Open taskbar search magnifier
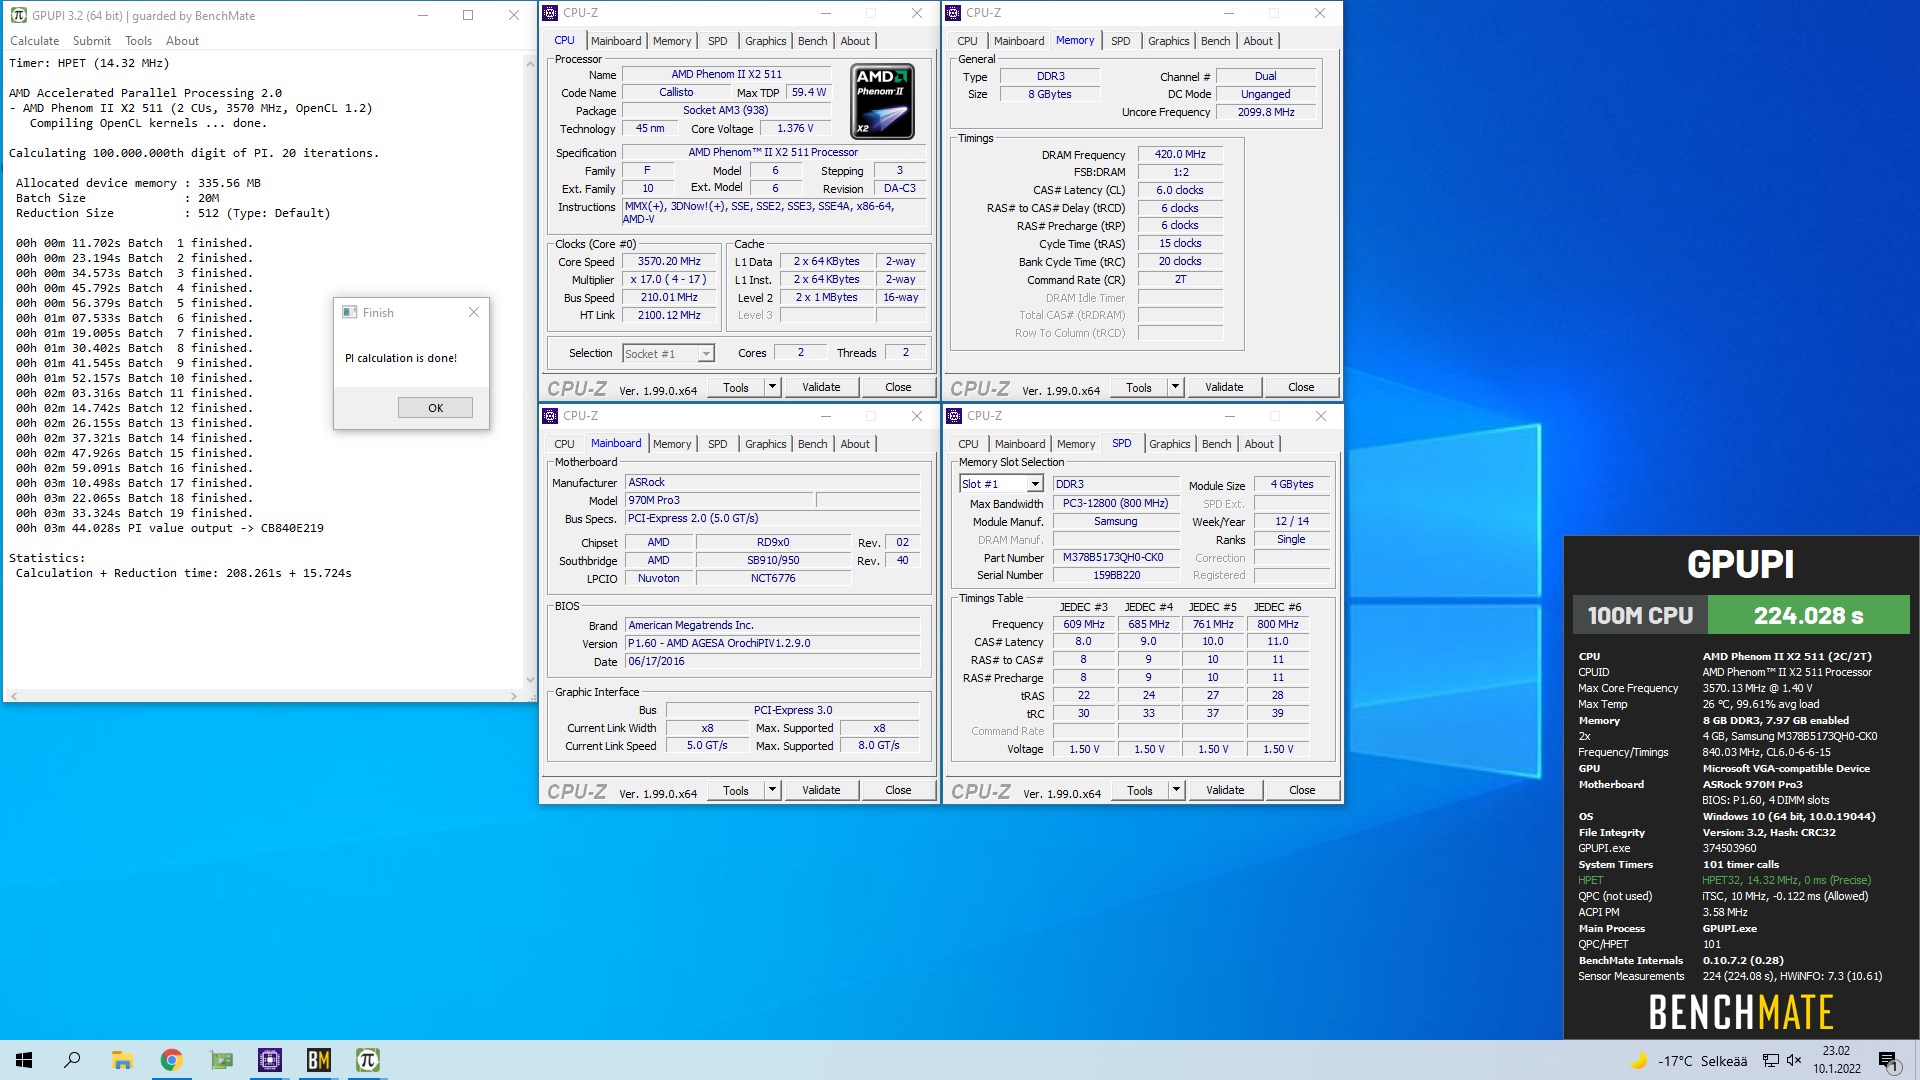 [x=72, y=1060]
